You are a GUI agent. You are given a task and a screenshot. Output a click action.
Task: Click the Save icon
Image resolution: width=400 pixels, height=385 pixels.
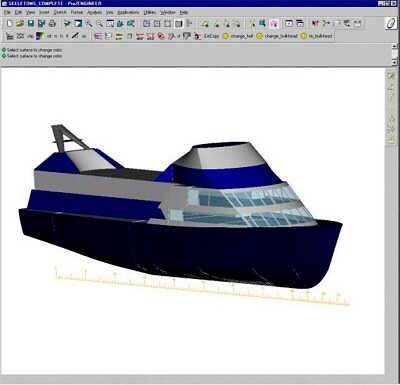pyautogui.click(x=31, y=24)
